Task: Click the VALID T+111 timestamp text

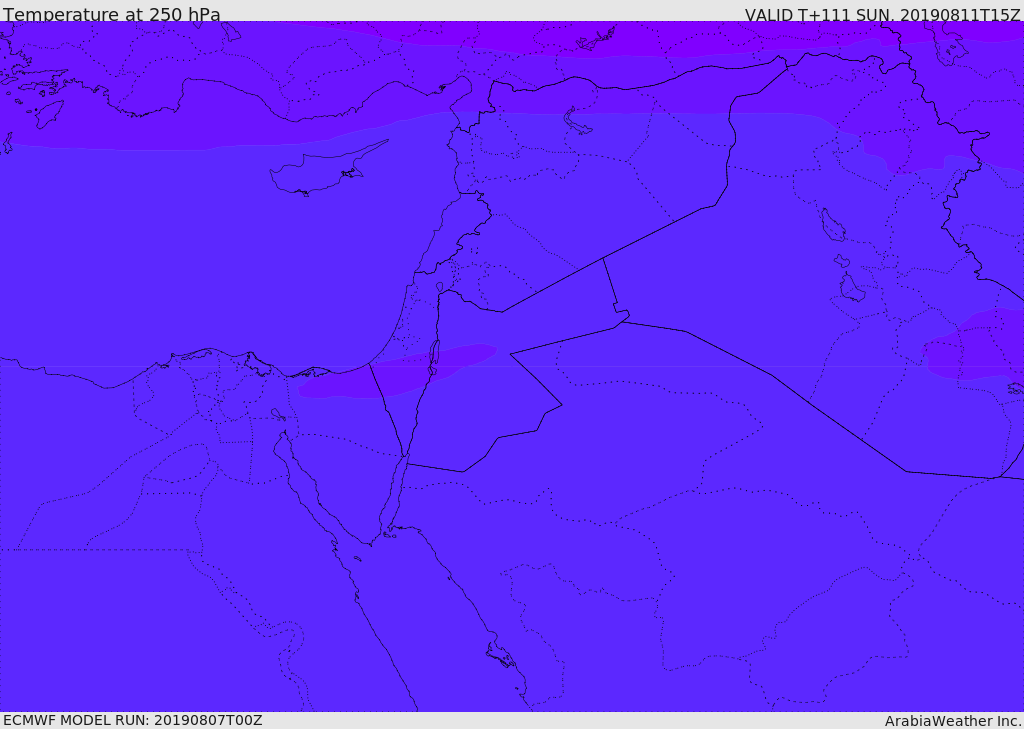Action: (882, 14)
